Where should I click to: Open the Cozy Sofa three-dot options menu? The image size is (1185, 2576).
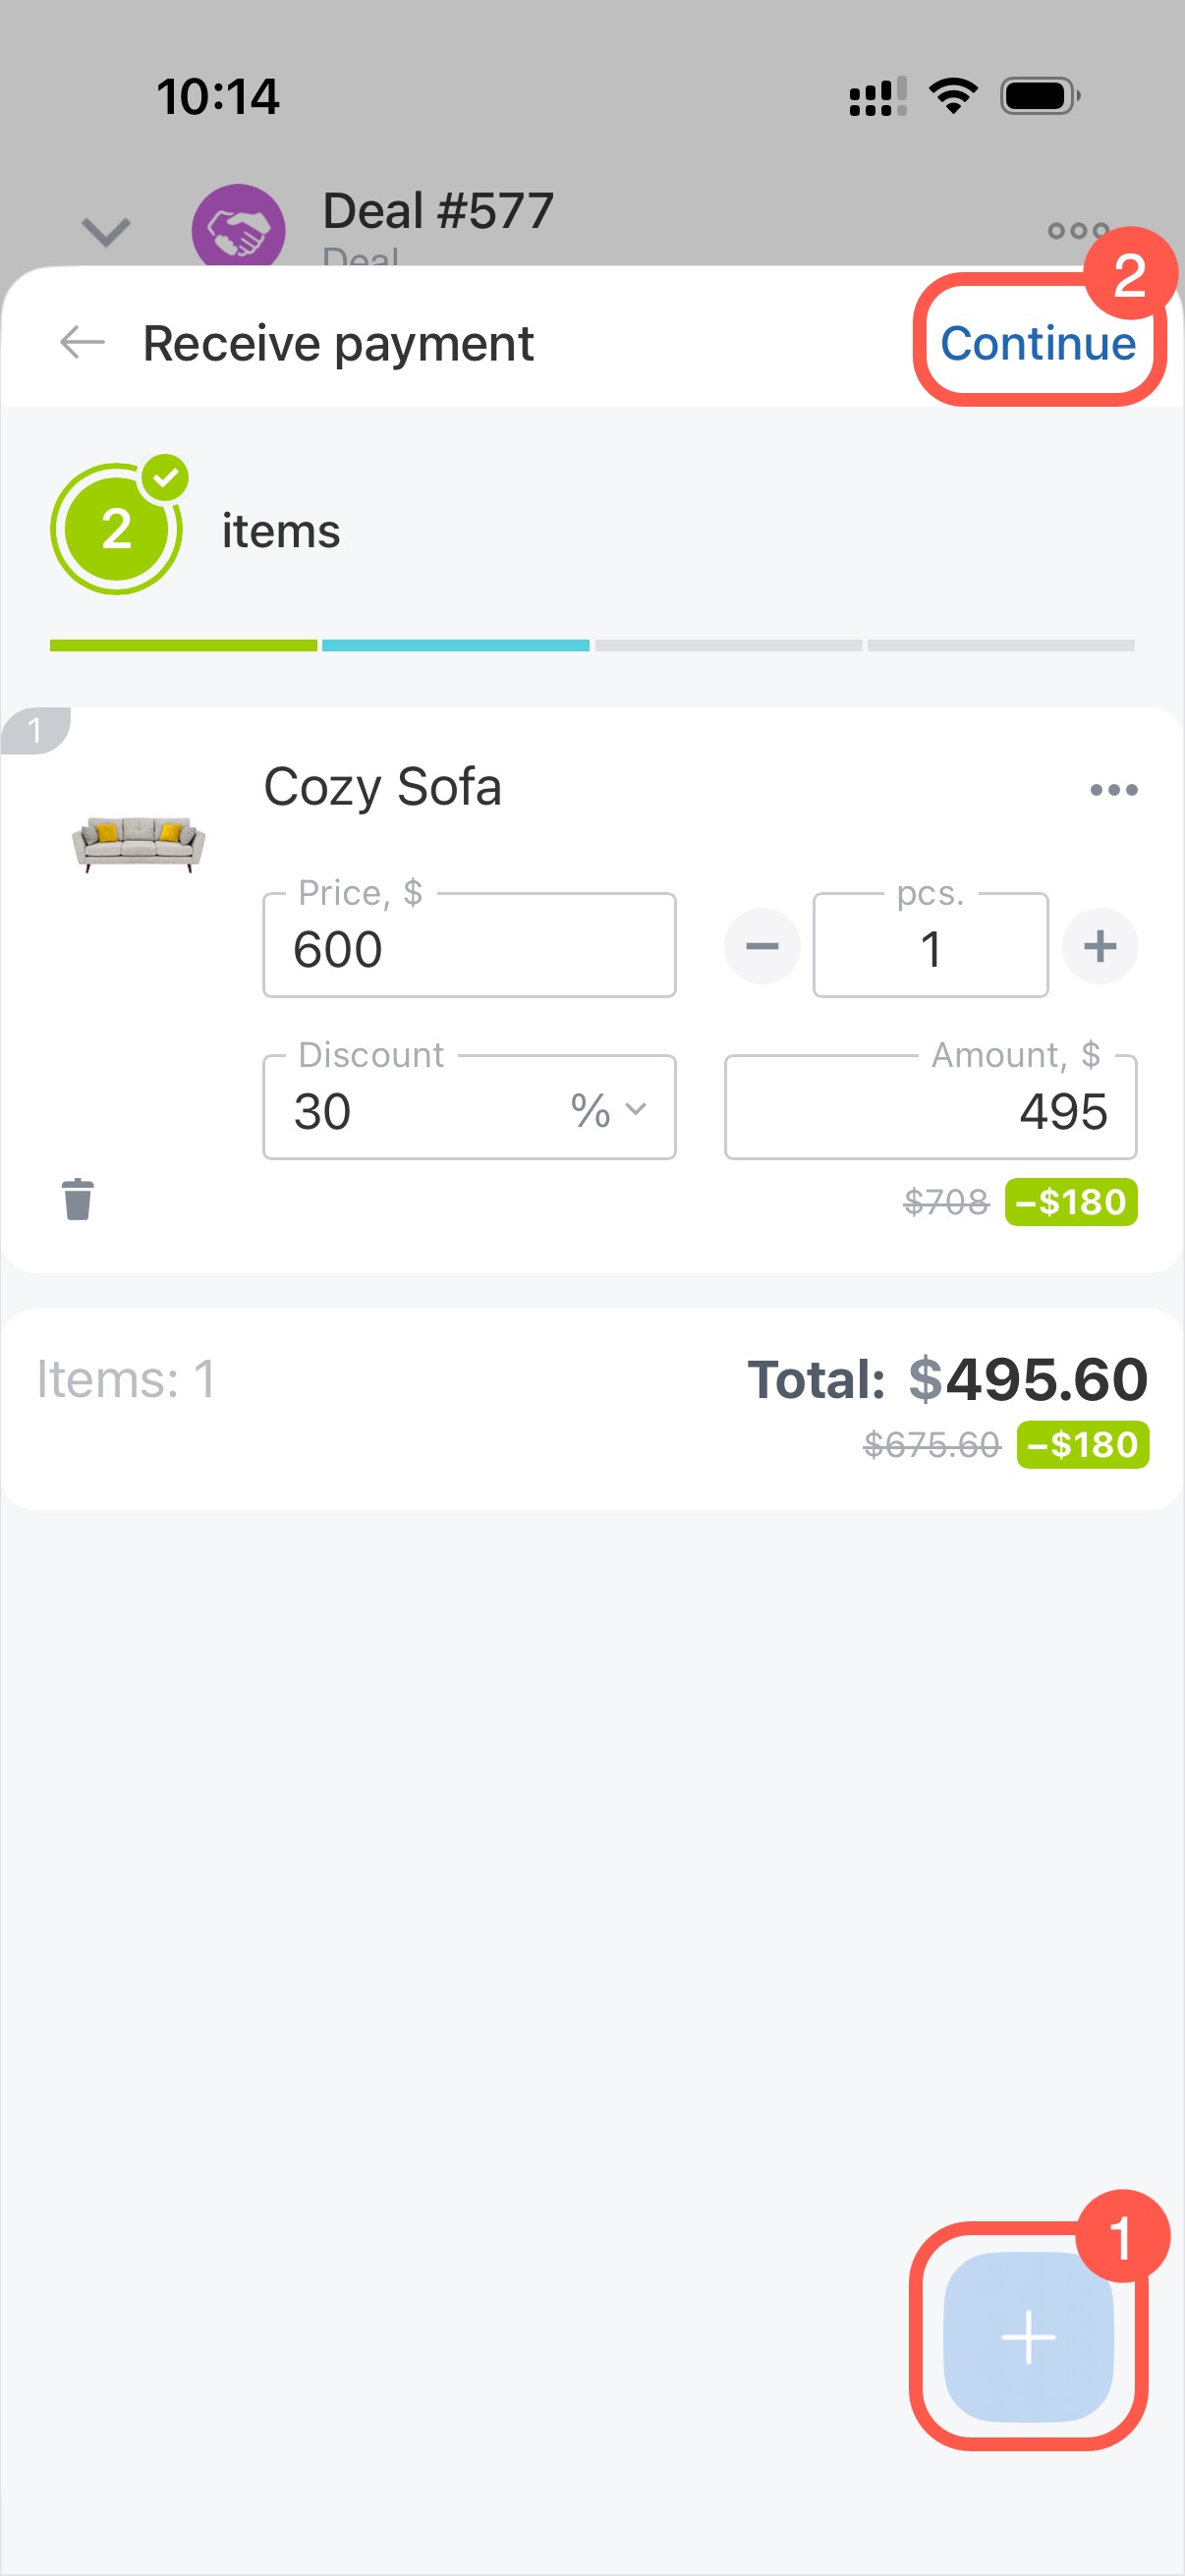coord(1113,790)
